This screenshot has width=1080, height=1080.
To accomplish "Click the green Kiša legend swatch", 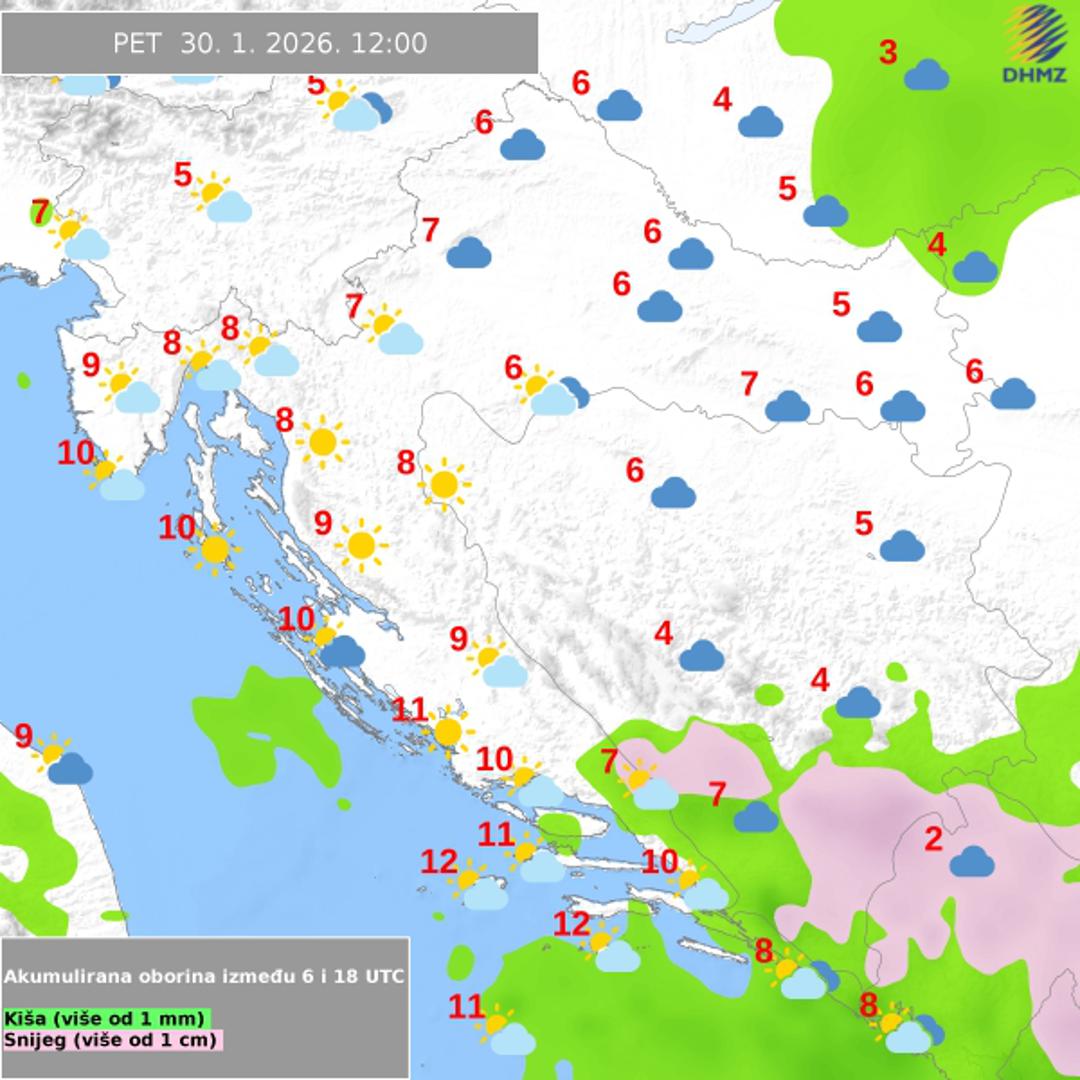I will click(x=105, y=1018).
